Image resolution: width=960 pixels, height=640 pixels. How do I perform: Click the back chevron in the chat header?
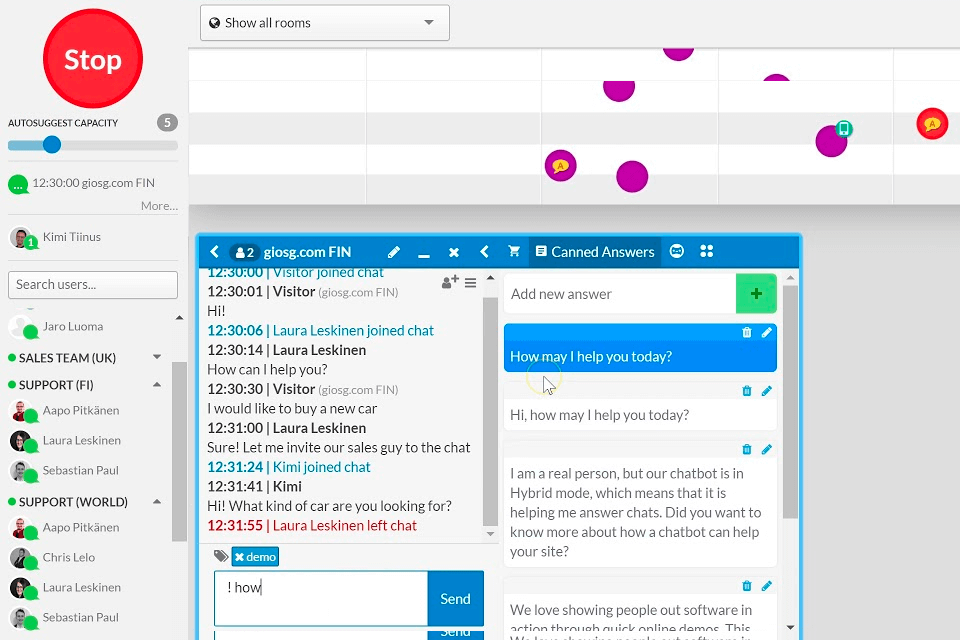coord(215,252)
